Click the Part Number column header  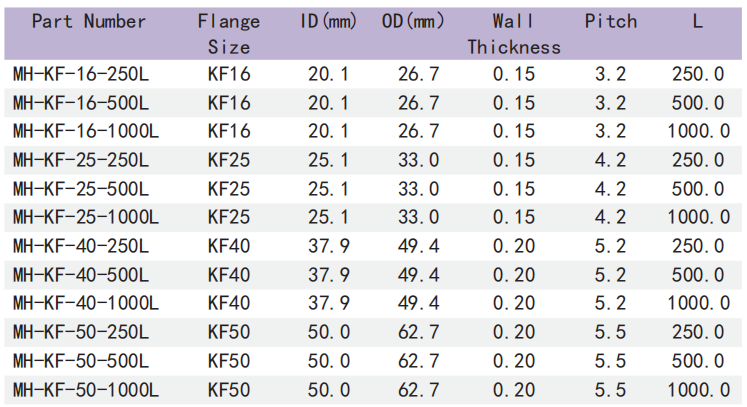89,21
